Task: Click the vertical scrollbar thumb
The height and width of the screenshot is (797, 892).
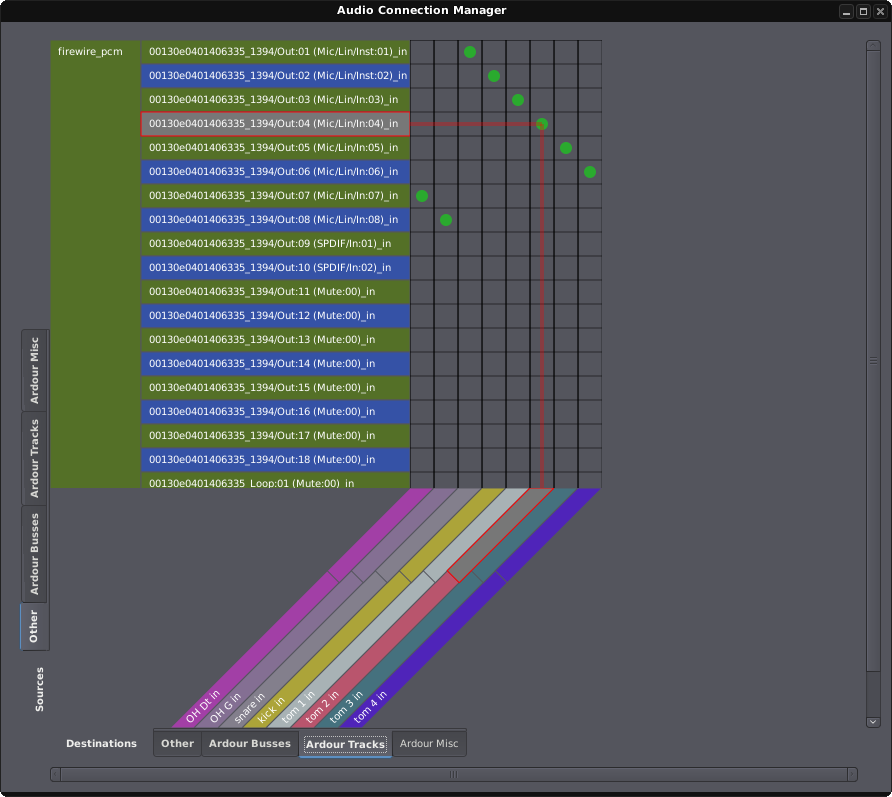Action: tap(873, 361)
